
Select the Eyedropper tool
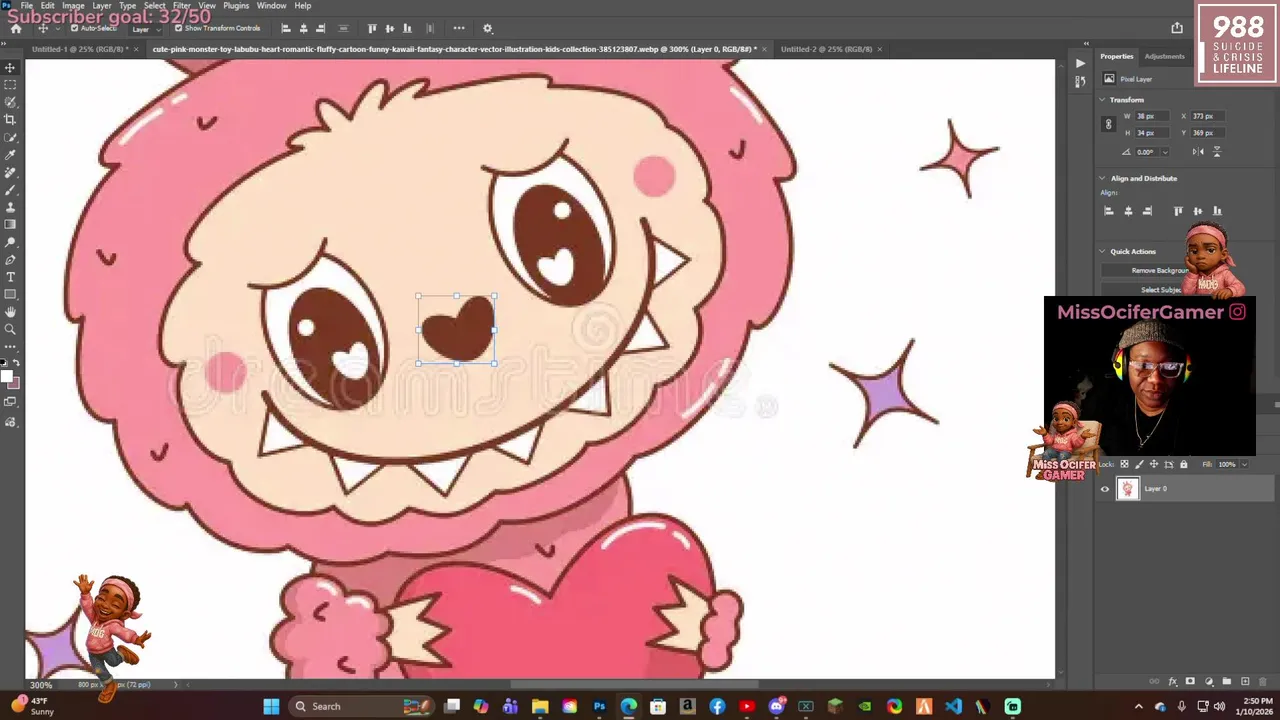click(x=10, y=155)
